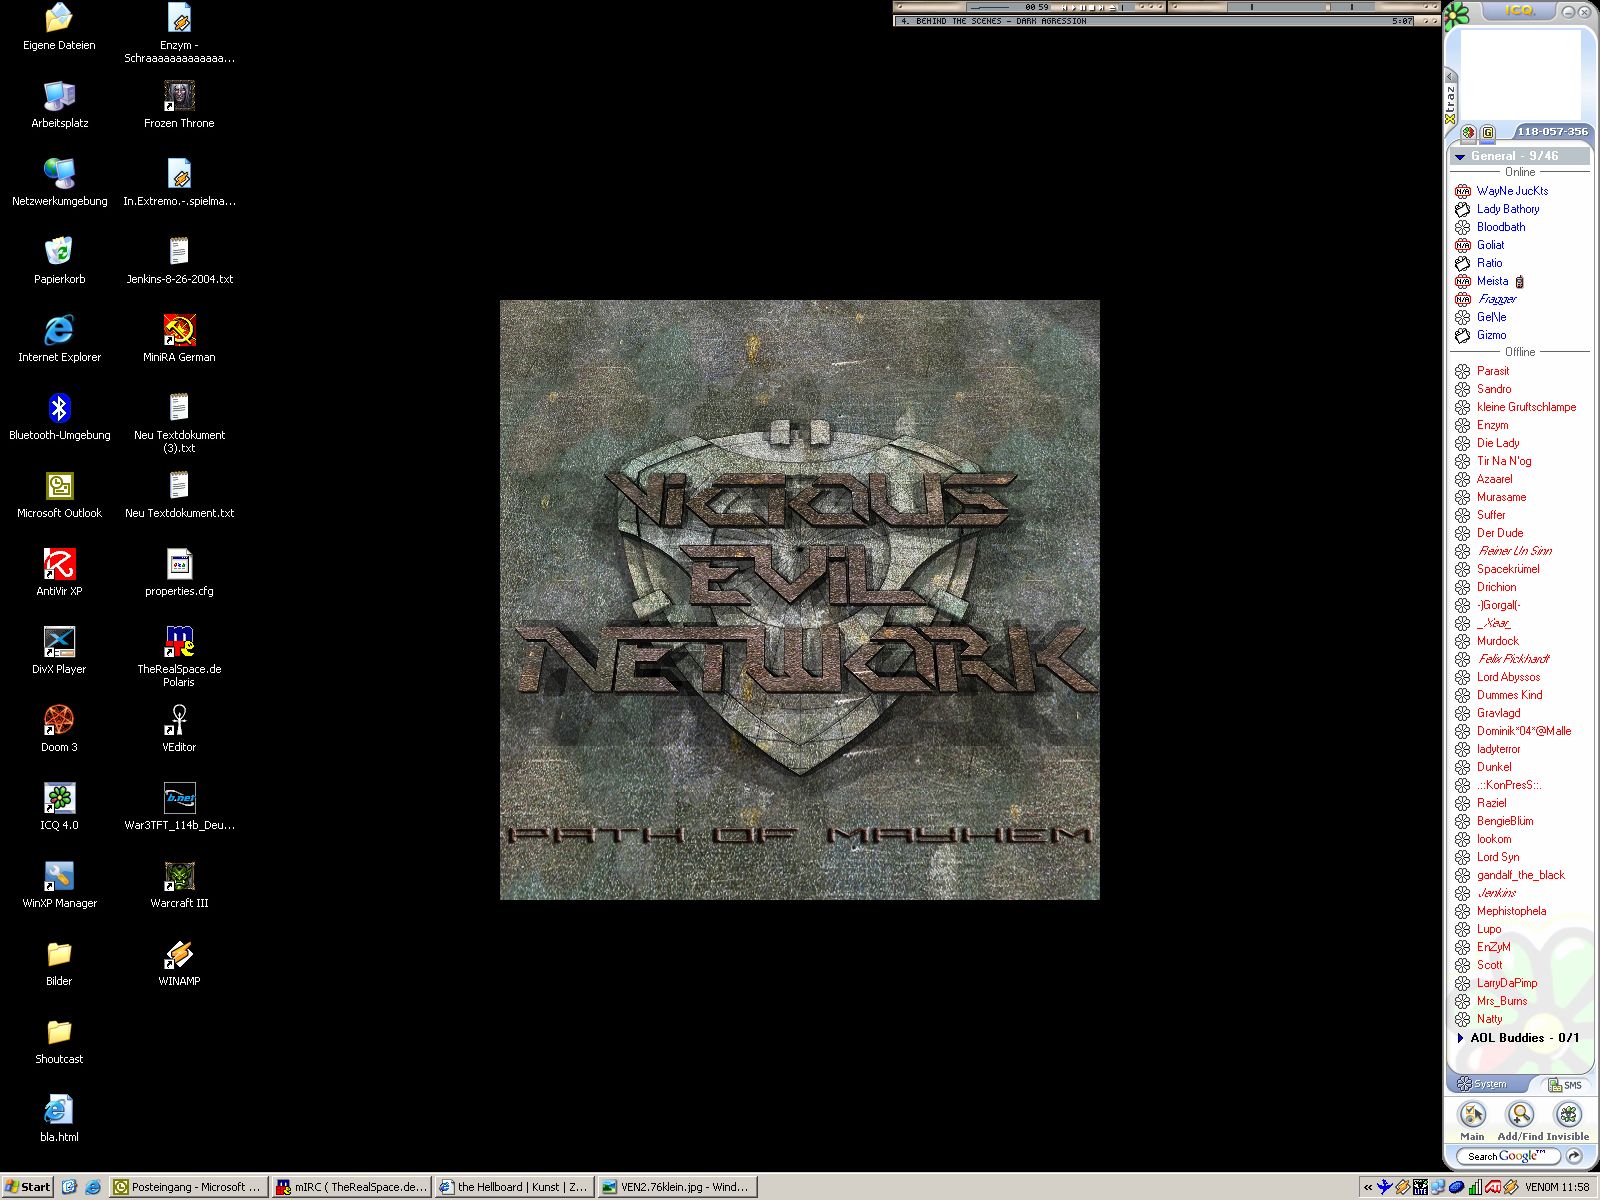
Task: Open Internet Explorer from Quick Launch
Action: (x=93, y=1187)
